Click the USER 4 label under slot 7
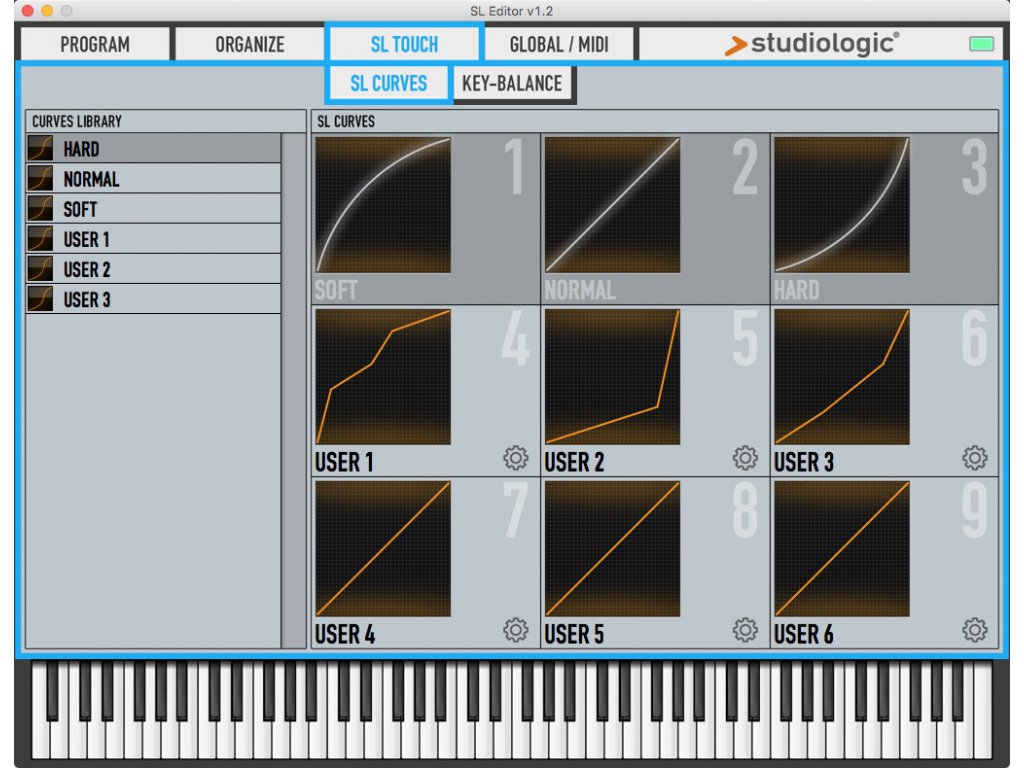 click(345, 634)
